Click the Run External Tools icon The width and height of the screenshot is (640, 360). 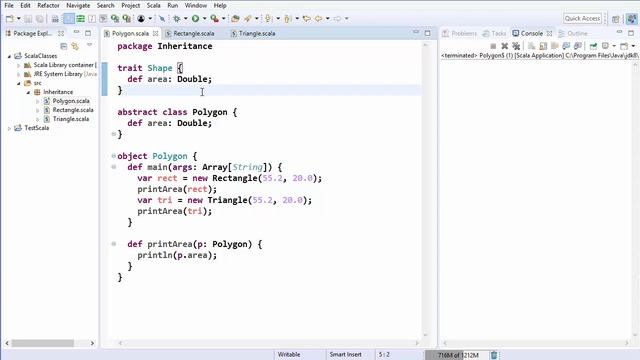tap(214, 18)
